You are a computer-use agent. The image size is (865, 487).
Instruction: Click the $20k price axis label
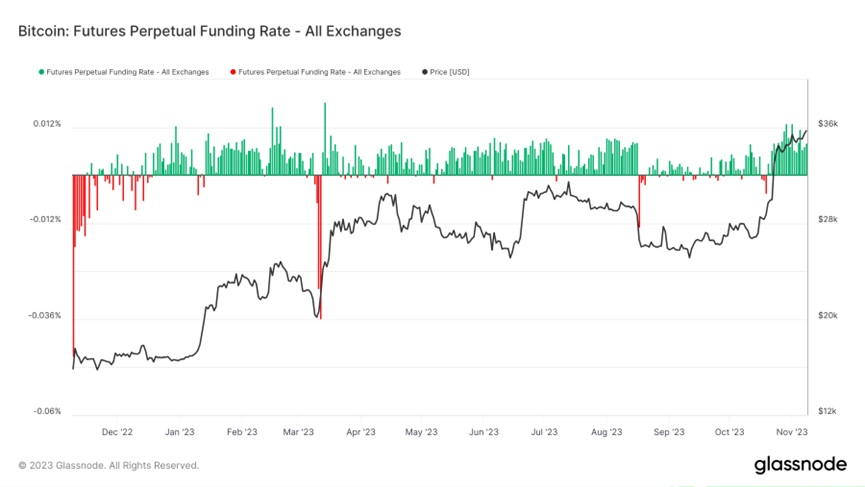point(828,316)
